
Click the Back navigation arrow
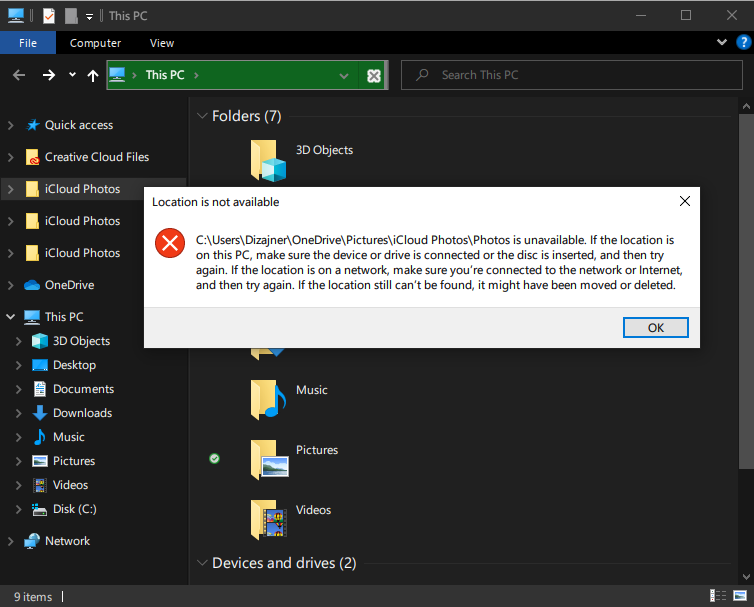coord(19,75)
